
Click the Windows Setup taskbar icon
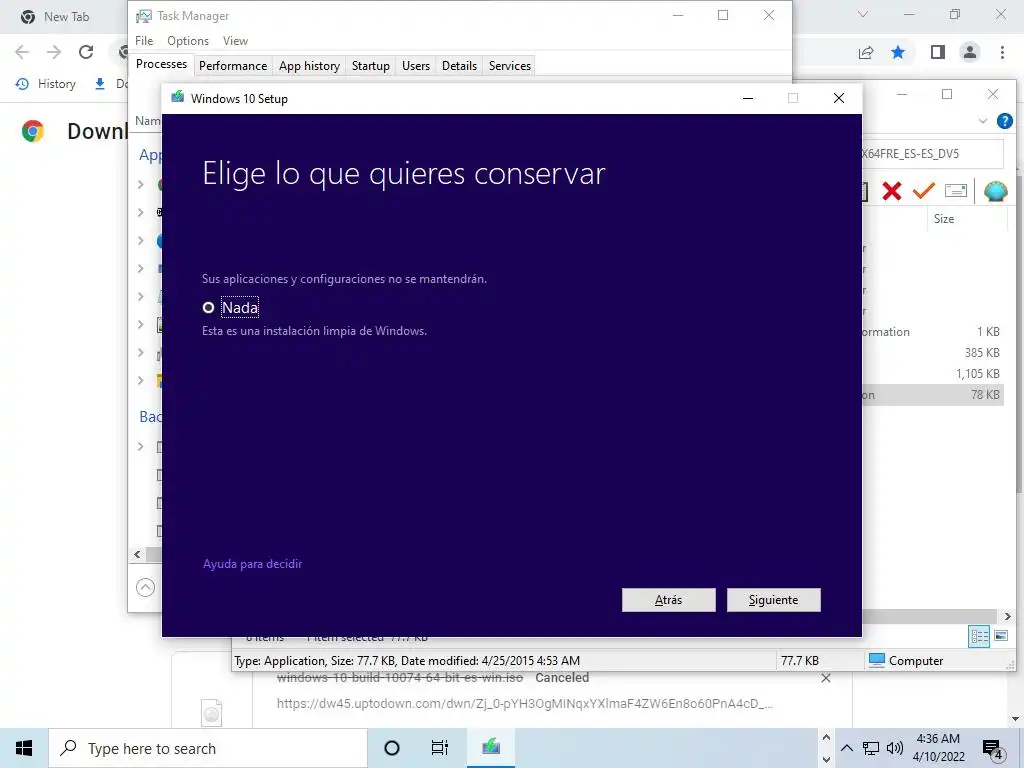point(491,748)
